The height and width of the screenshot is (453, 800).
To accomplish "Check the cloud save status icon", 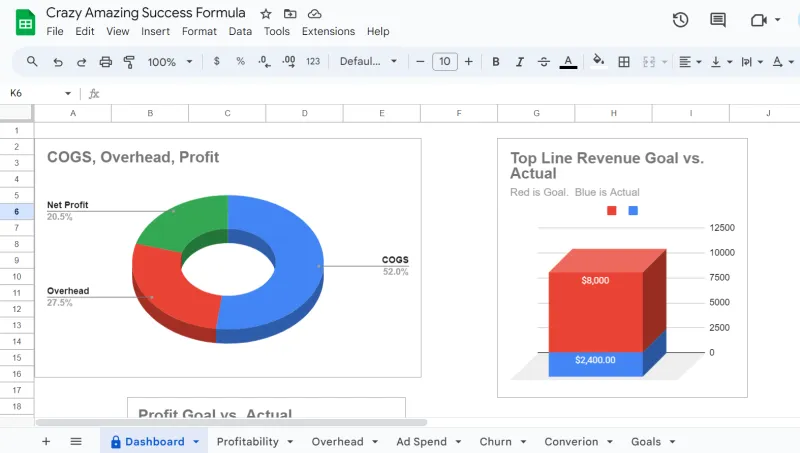I will [315, 14].
